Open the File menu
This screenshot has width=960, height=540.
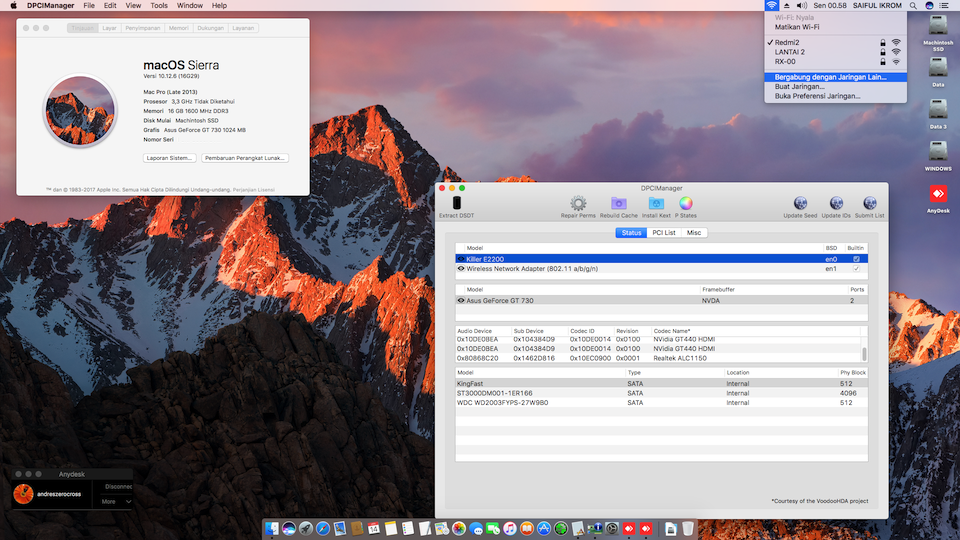tap(89, 6)
